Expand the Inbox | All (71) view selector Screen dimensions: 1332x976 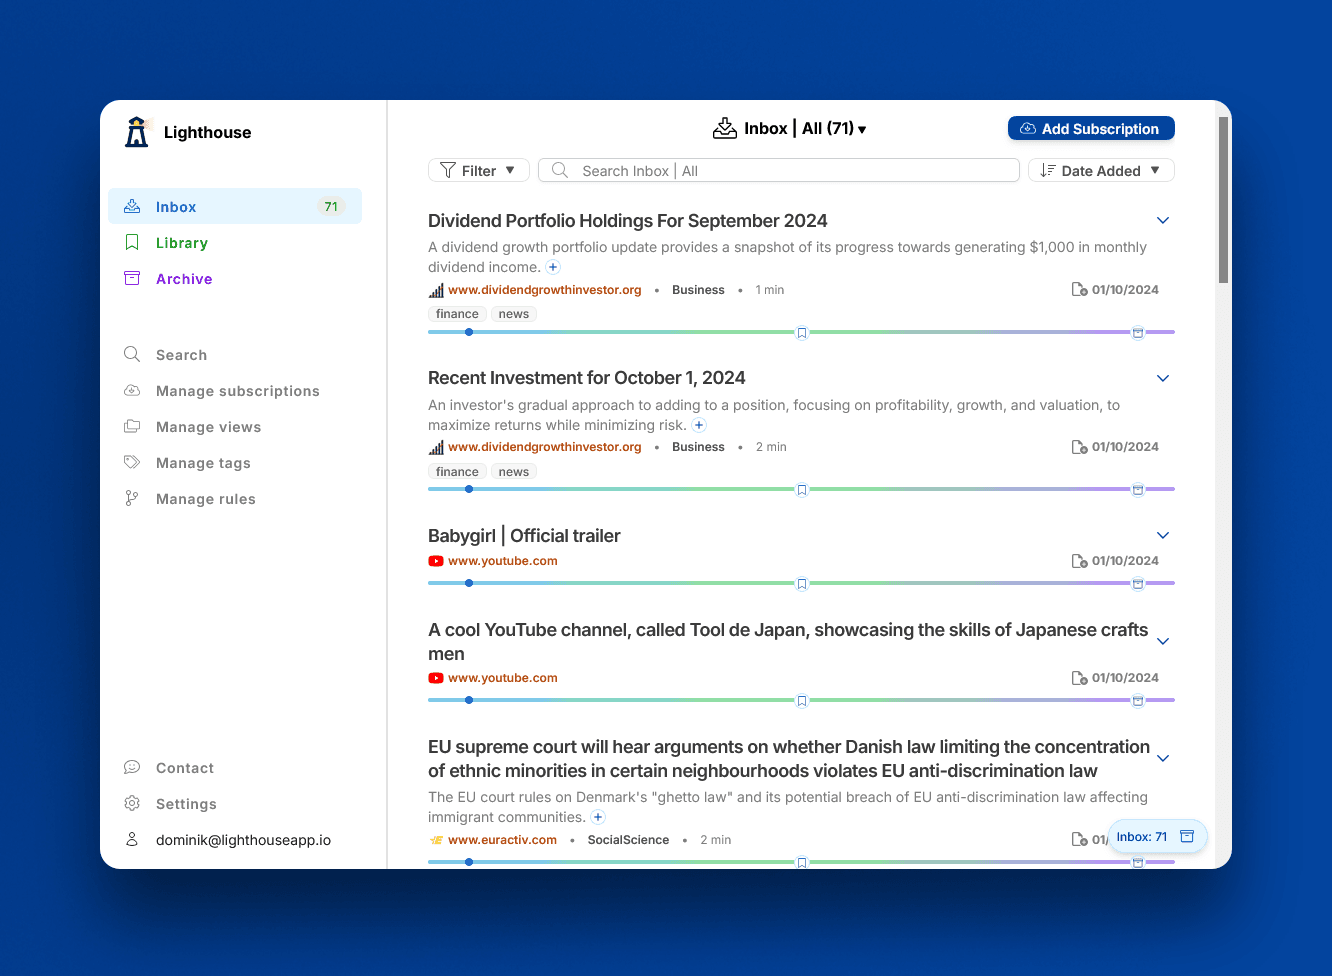point(790,129)
